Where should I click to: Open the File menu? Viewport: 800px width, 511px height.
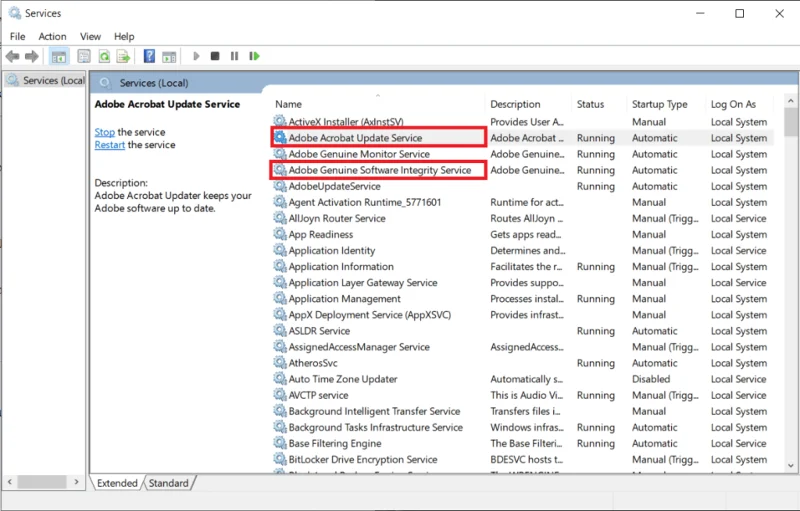coord(17,37)
